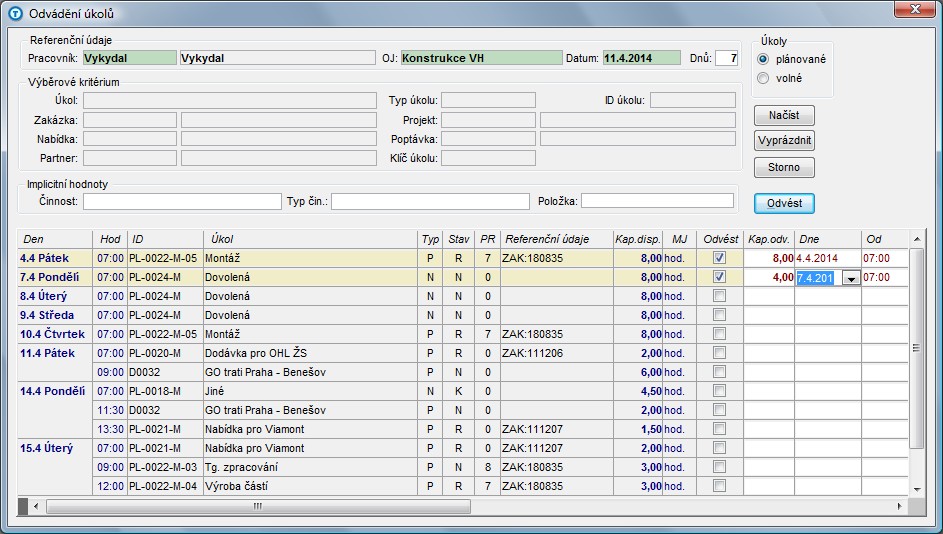The height and width of the screenshot is (534, 943).
Task: Click the first Projekt field
Action: tap(488, 120)
